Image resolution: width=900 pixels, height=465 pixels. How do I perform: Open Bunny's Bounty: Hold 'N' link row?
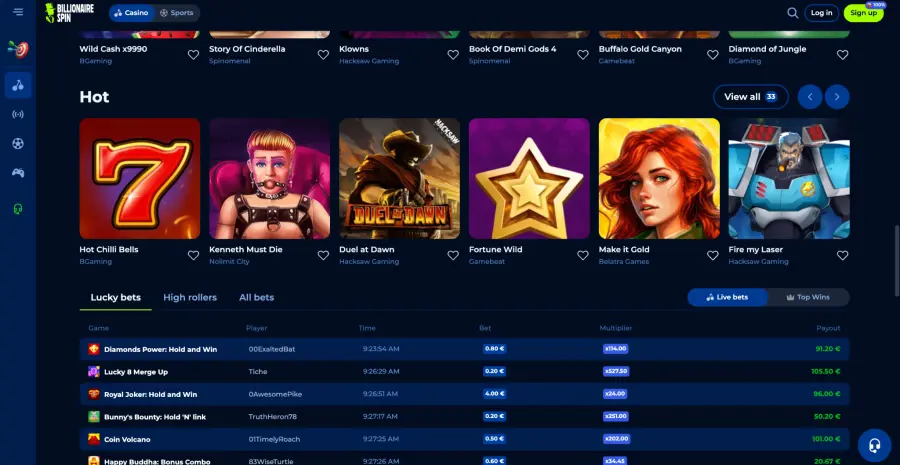click(464, 416)
